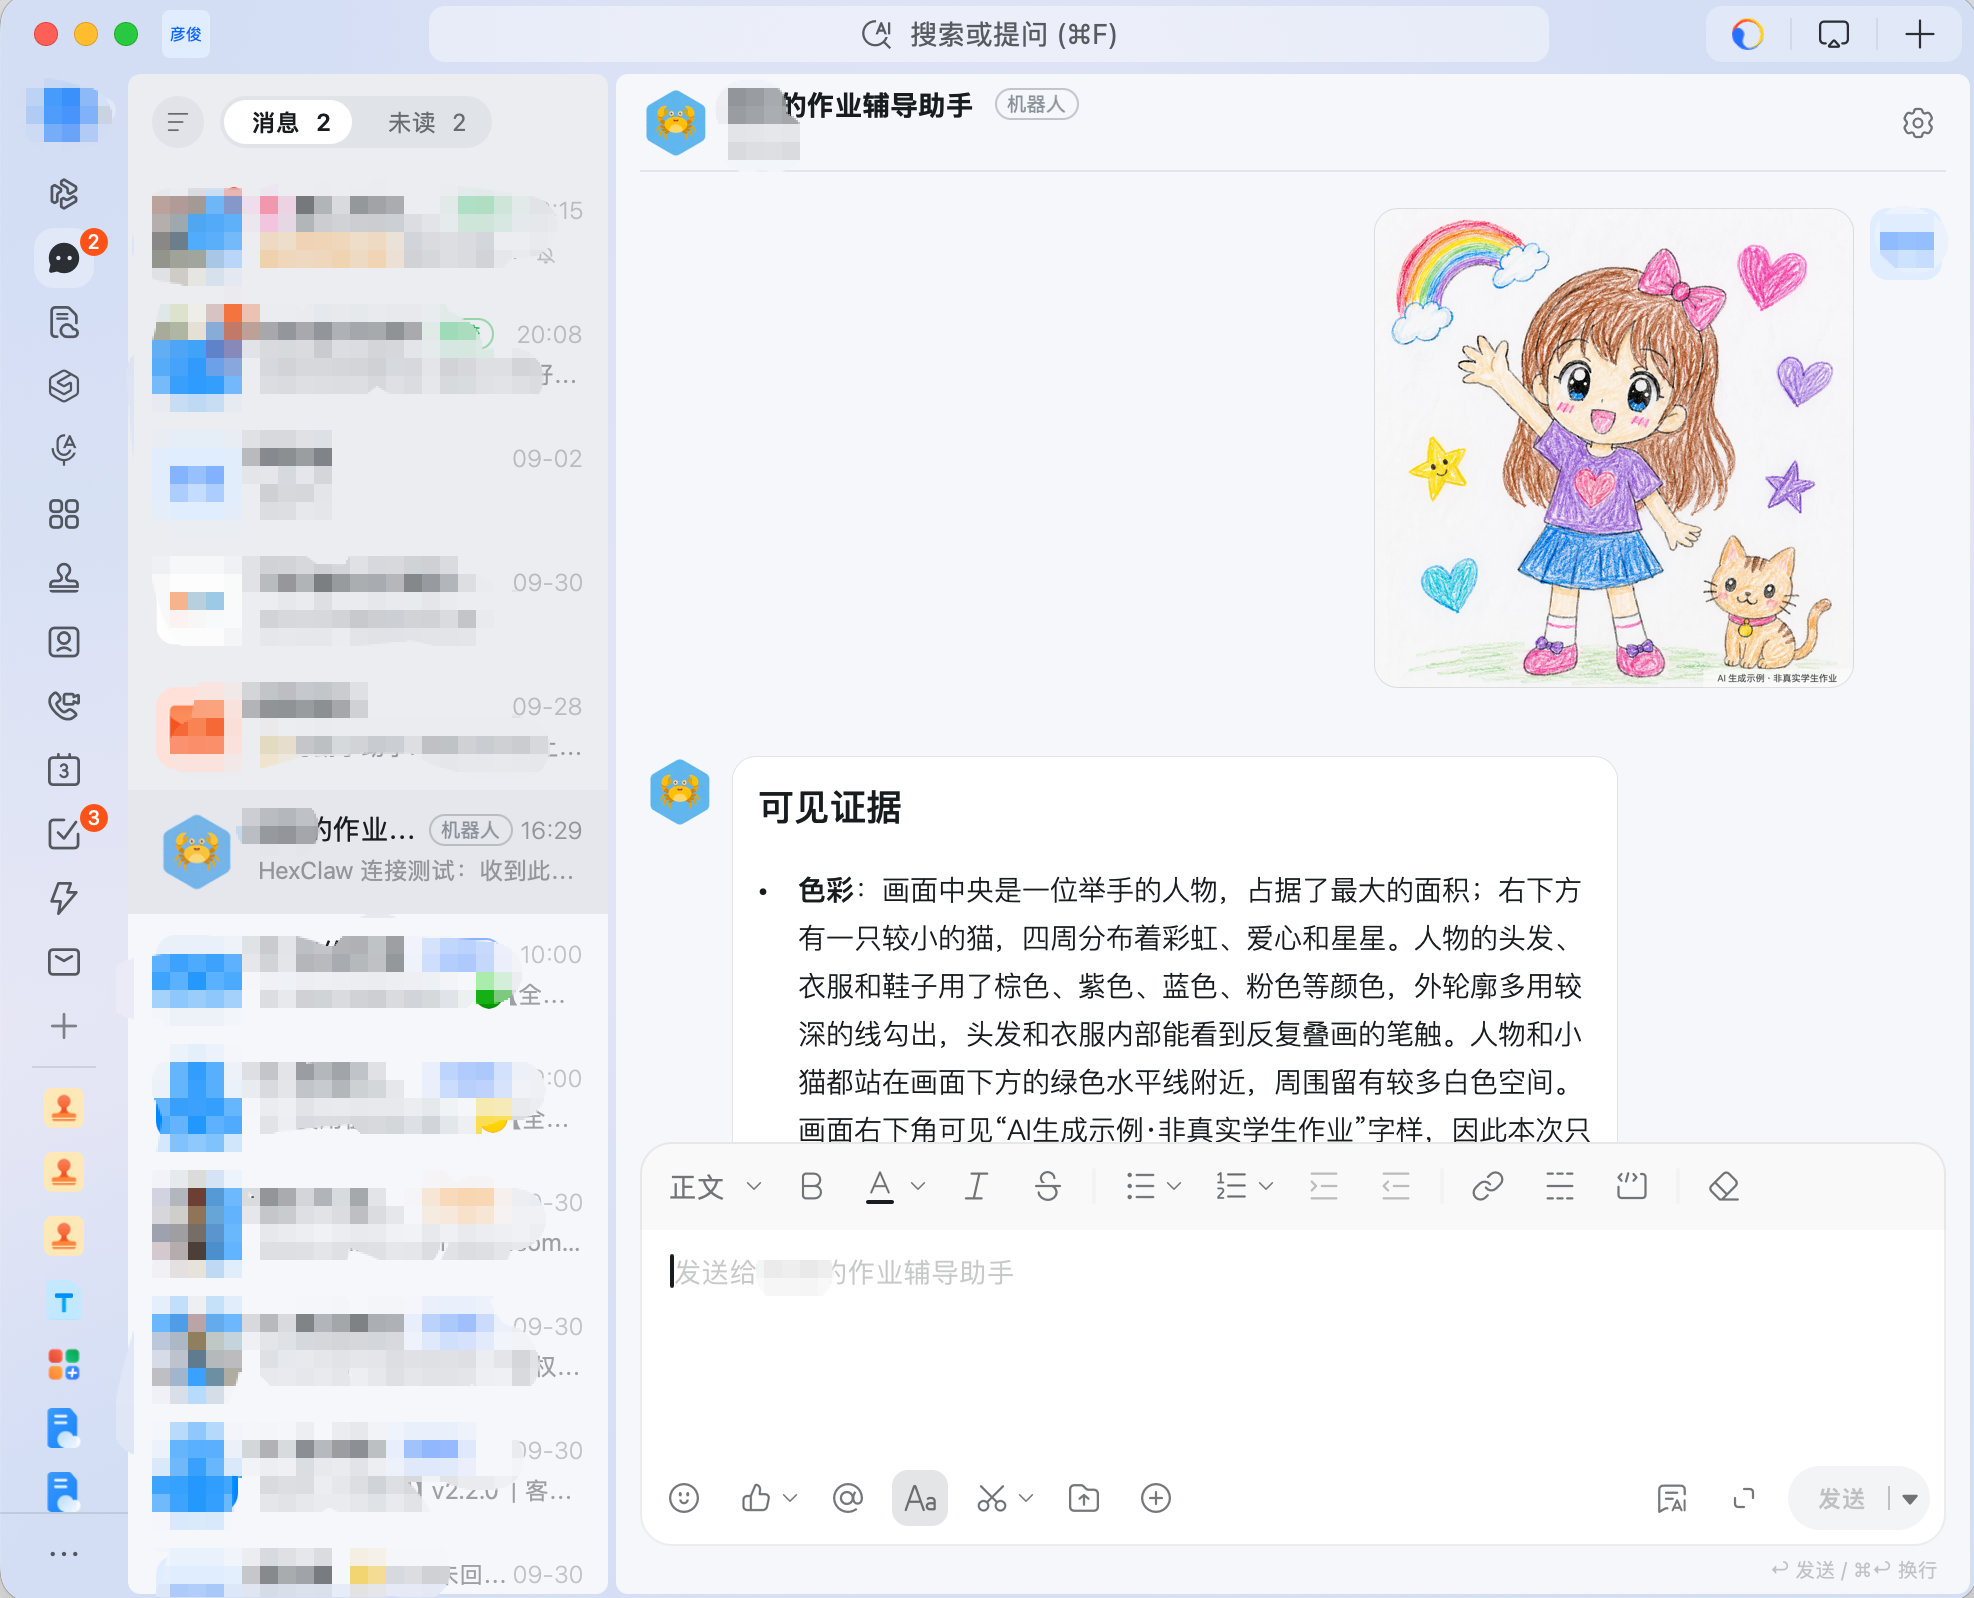Open the girl and cat drawing image
This screenshot has height=1598, width=1974.
coord(1613,448)
